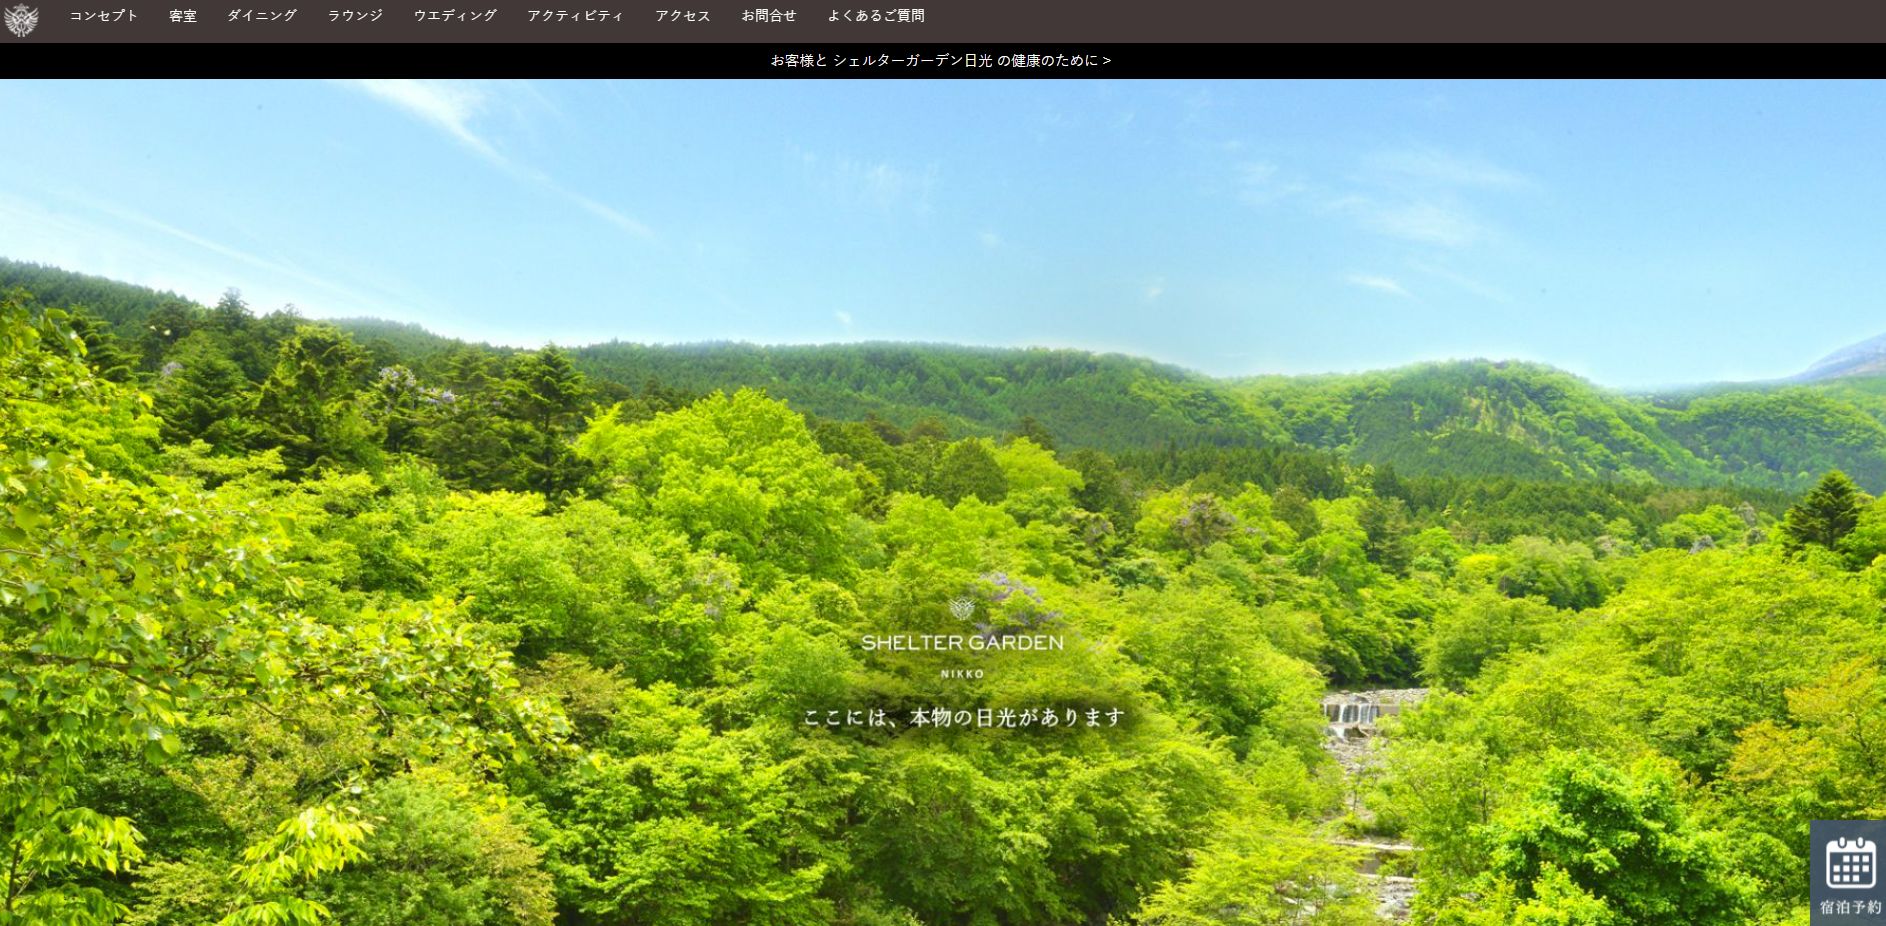1886x926 pixels.
Task: Open ウエディング page
Action: coord(455,16)
